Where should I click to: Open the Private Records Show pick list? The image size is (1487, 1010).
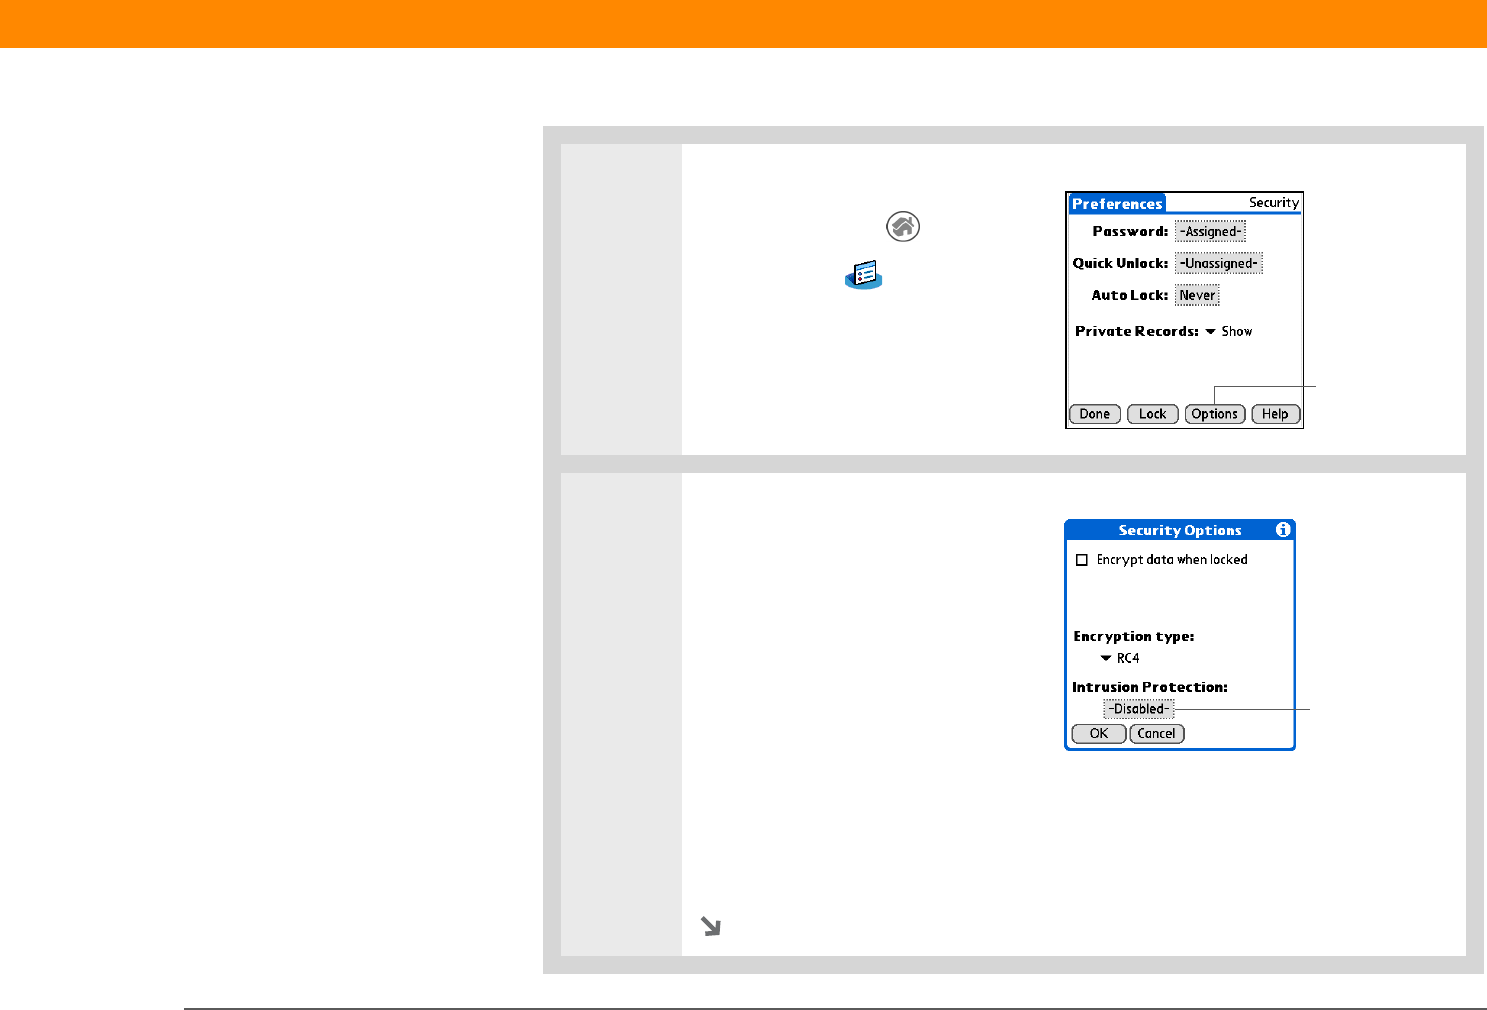(x=1229, y=332)
